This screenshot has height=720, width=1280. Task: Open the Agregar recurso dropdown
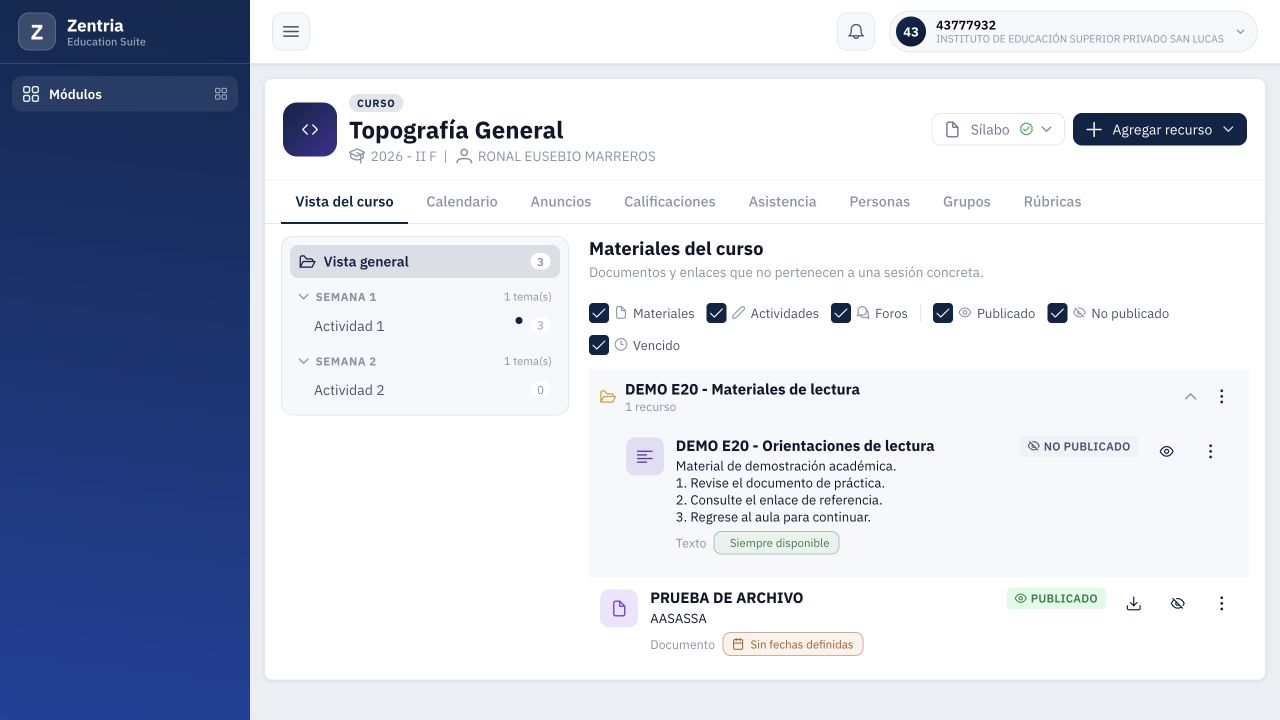(x=1160, y=129)
